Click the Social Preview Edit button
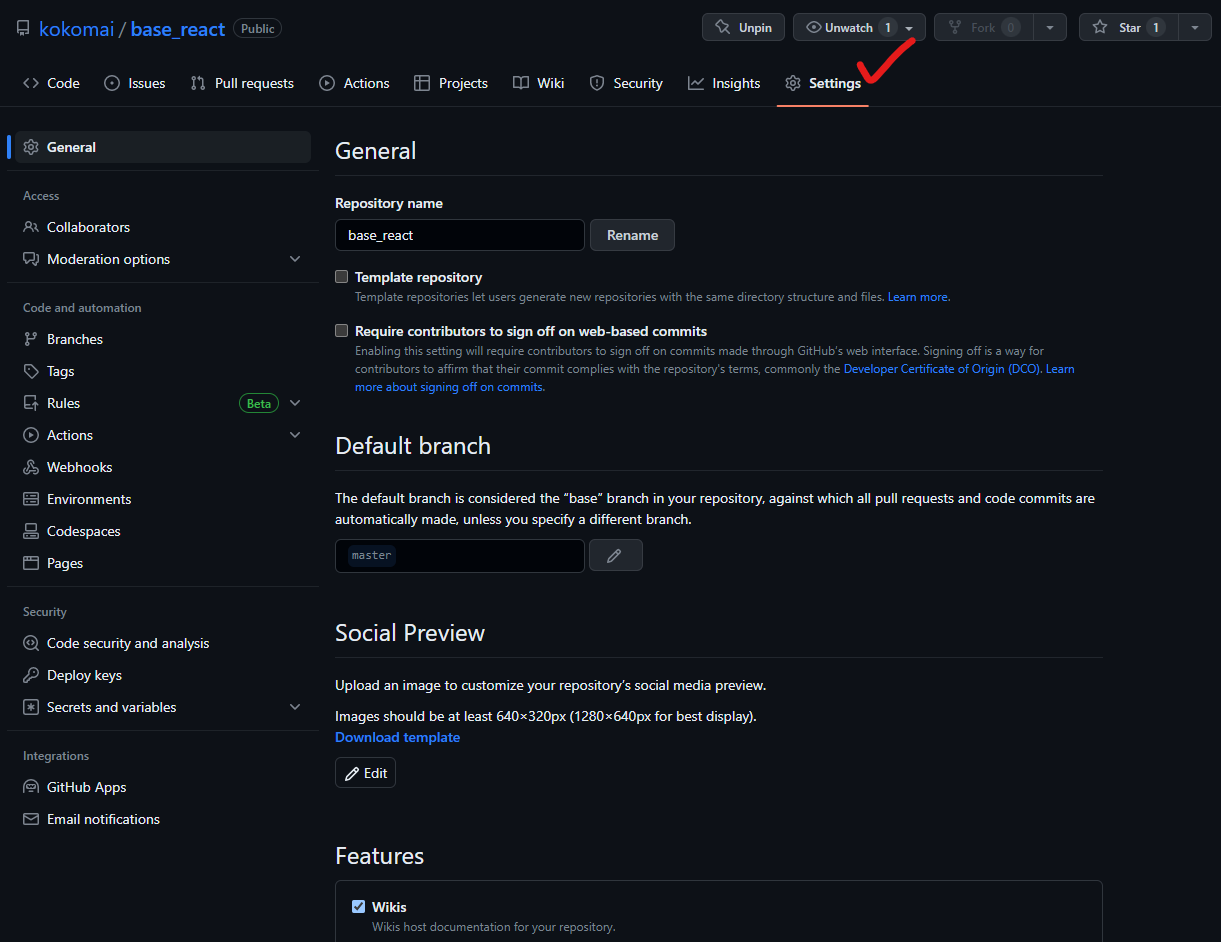Screen dimensions: 1221x942 tap(365, 773)
